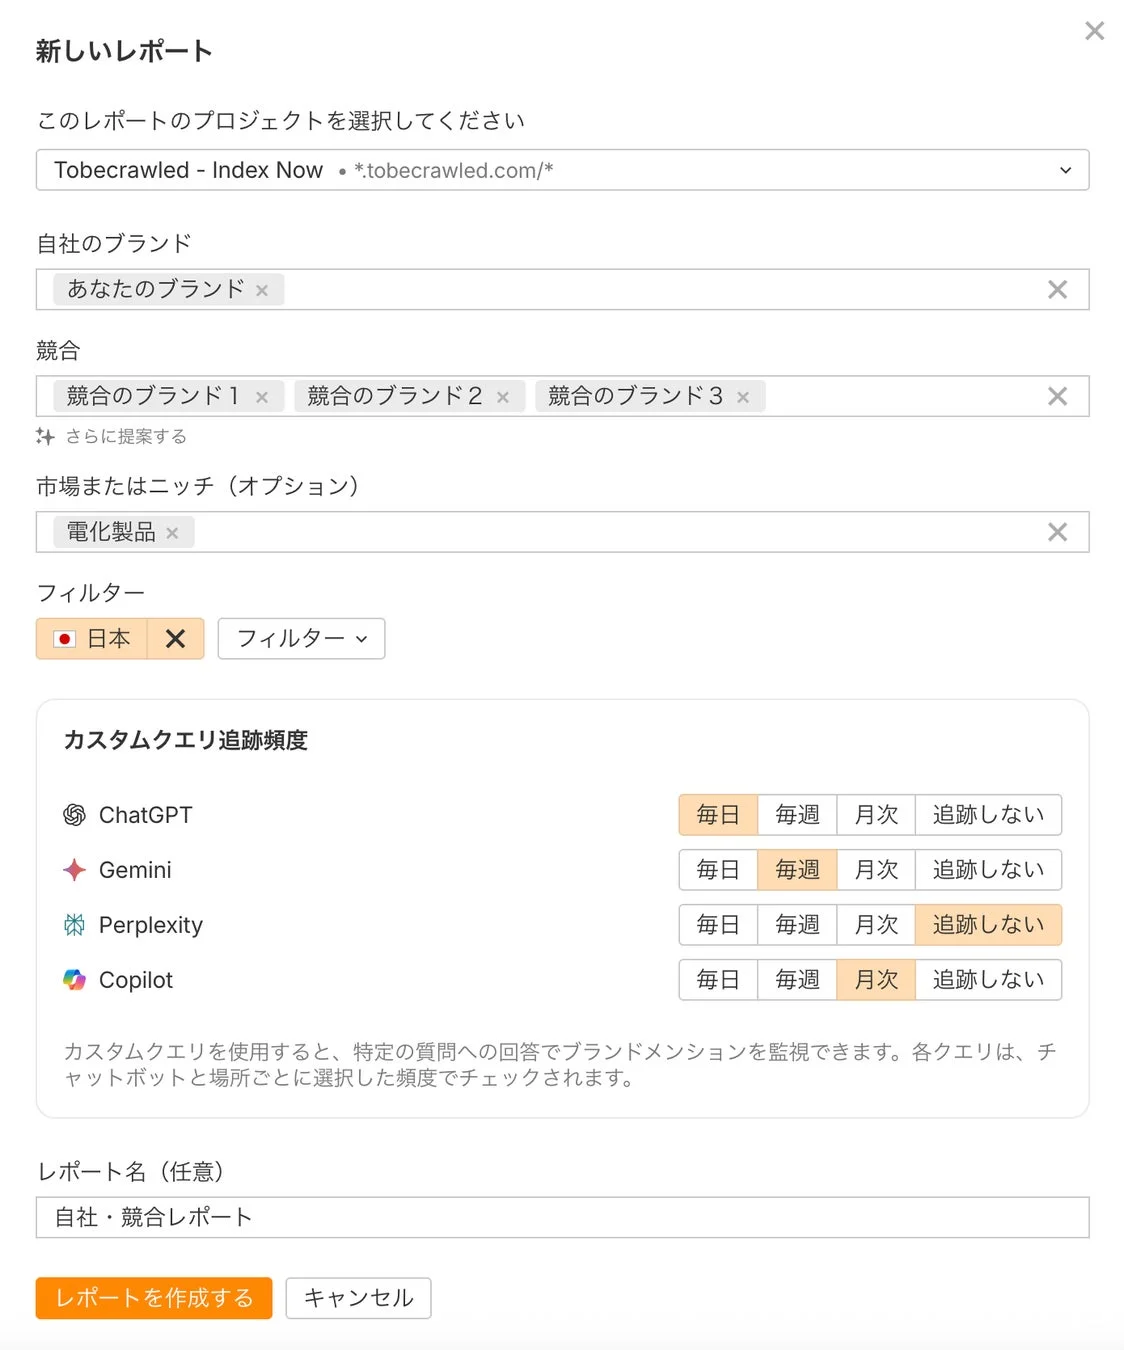The image size is (1124, 1350).
Task: Click the Perplexity logo icon
Action: click(73, 925)
